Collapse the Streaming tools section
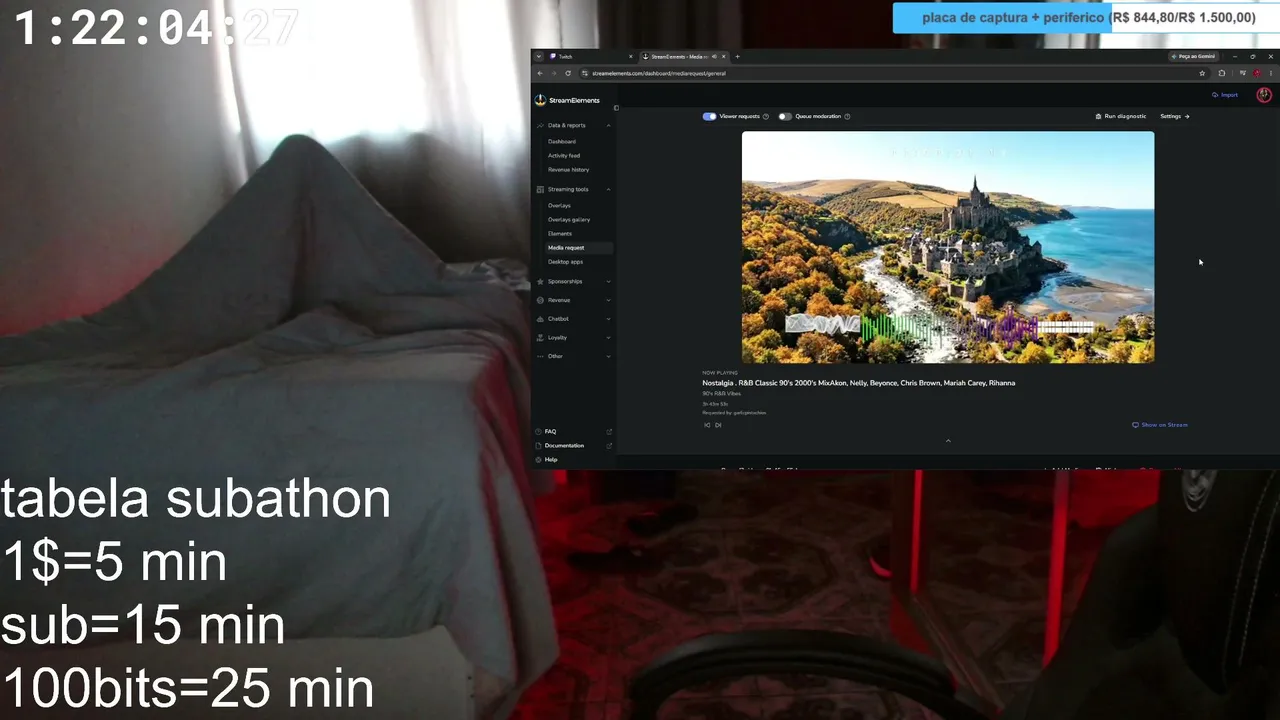This screenshot has height=720, width=1280. pos(609,189)
